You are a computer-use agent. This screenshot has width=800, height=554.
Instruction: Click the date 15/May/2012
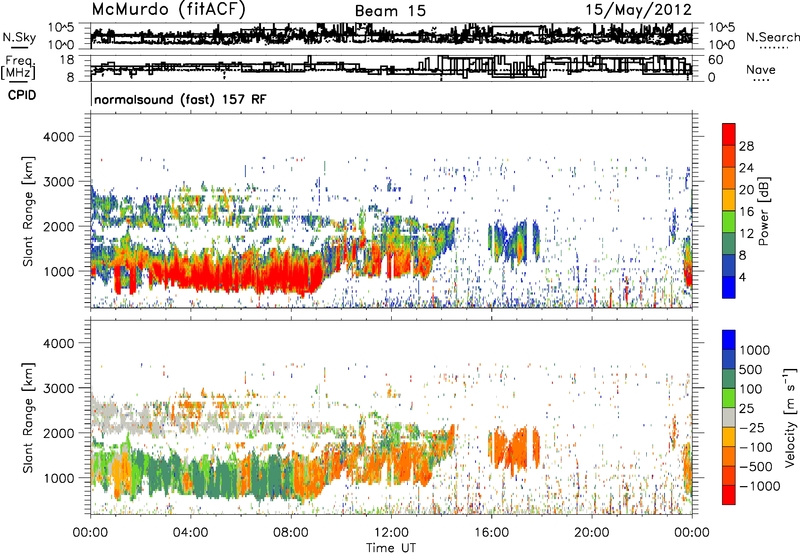coord(638,10)
